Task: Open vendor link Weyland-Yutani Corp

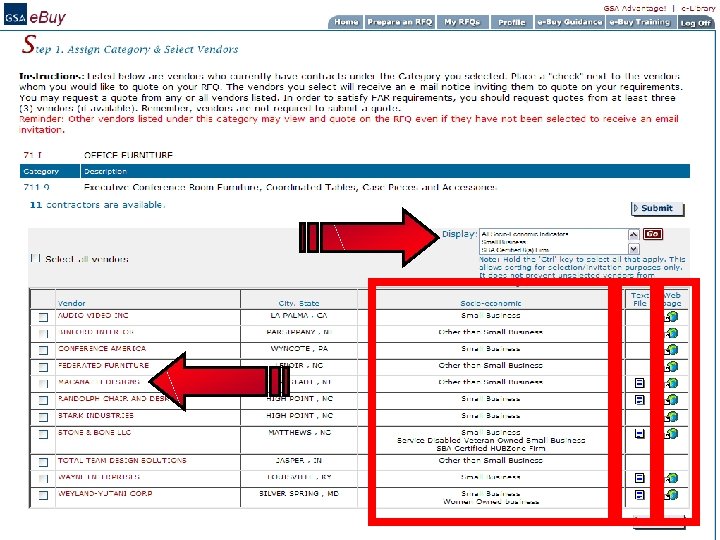Action: click(105, 494)
